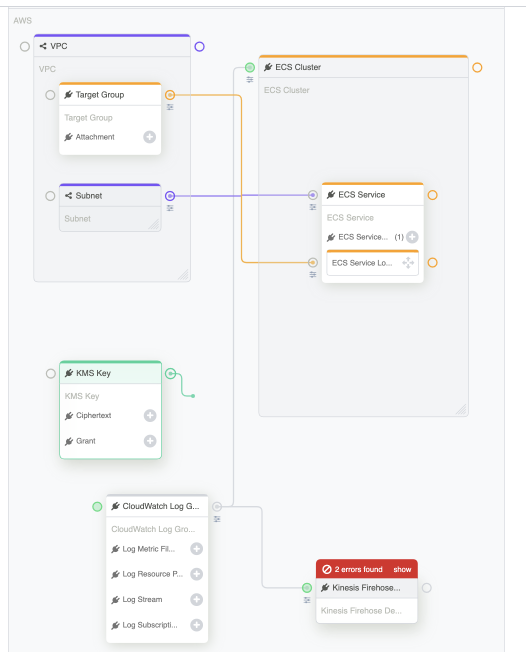This screenshot has width=526, height=652.
Task: Click the Target Group plug icon
Action: pyautogui.click(x=68, y=95)
